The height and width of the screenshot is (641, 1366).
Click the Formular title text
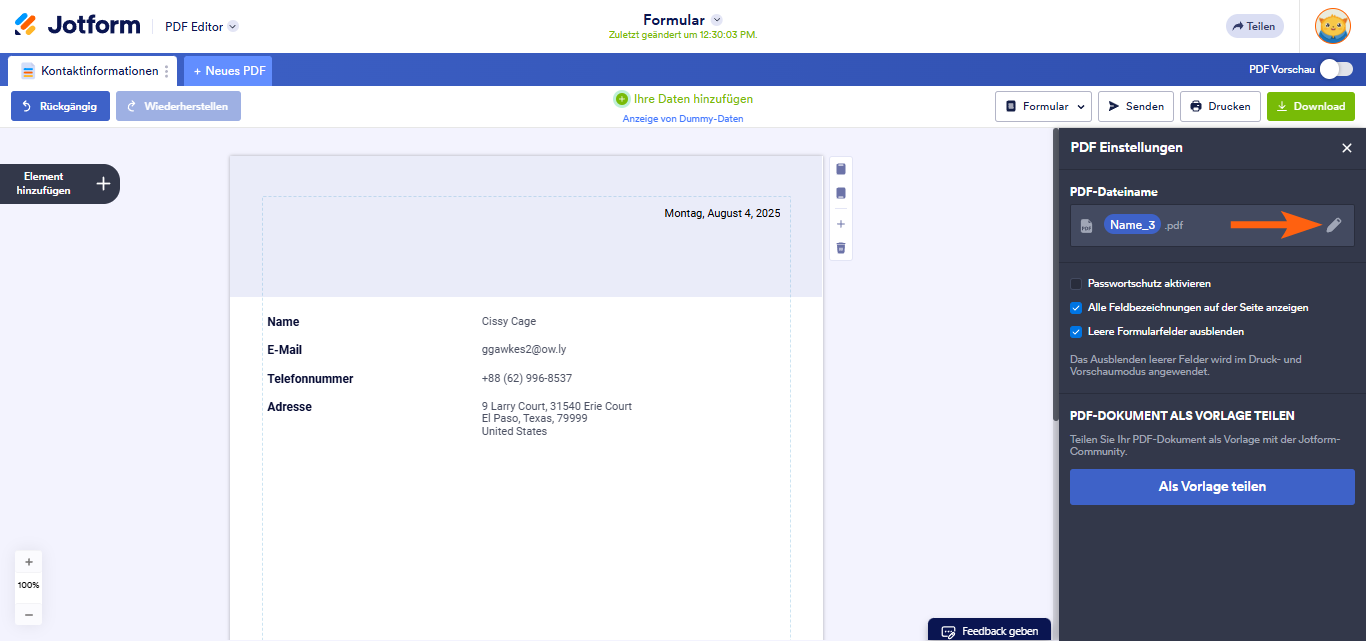[674, 20]
